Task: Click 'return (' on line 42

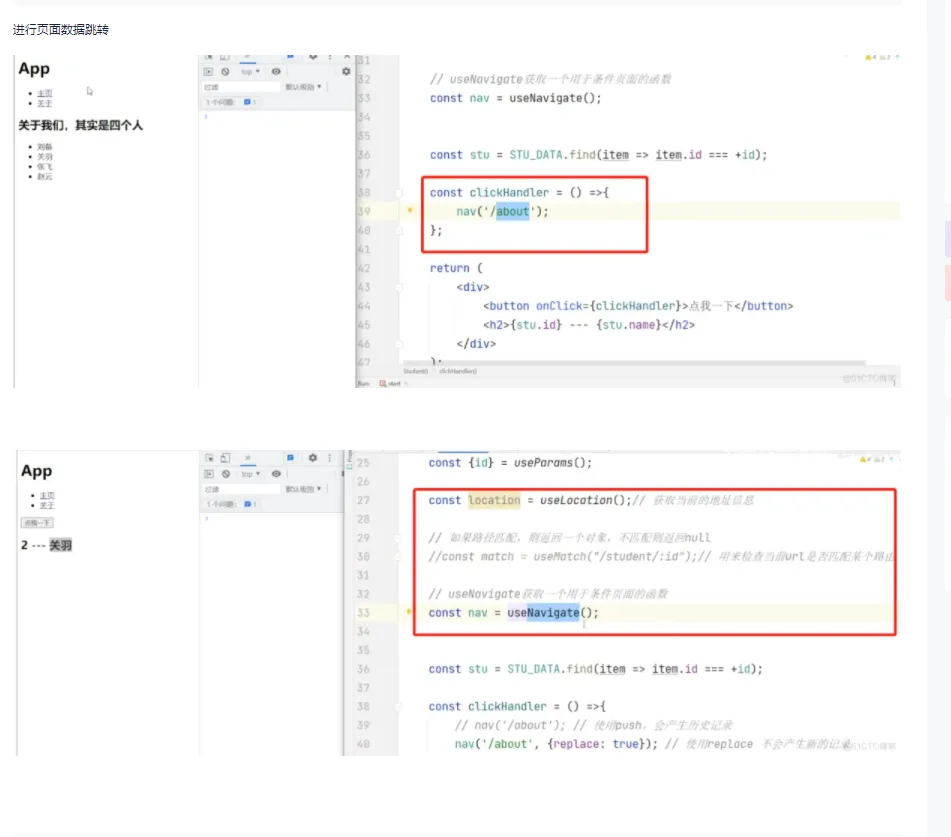Action: click(456, 268)
